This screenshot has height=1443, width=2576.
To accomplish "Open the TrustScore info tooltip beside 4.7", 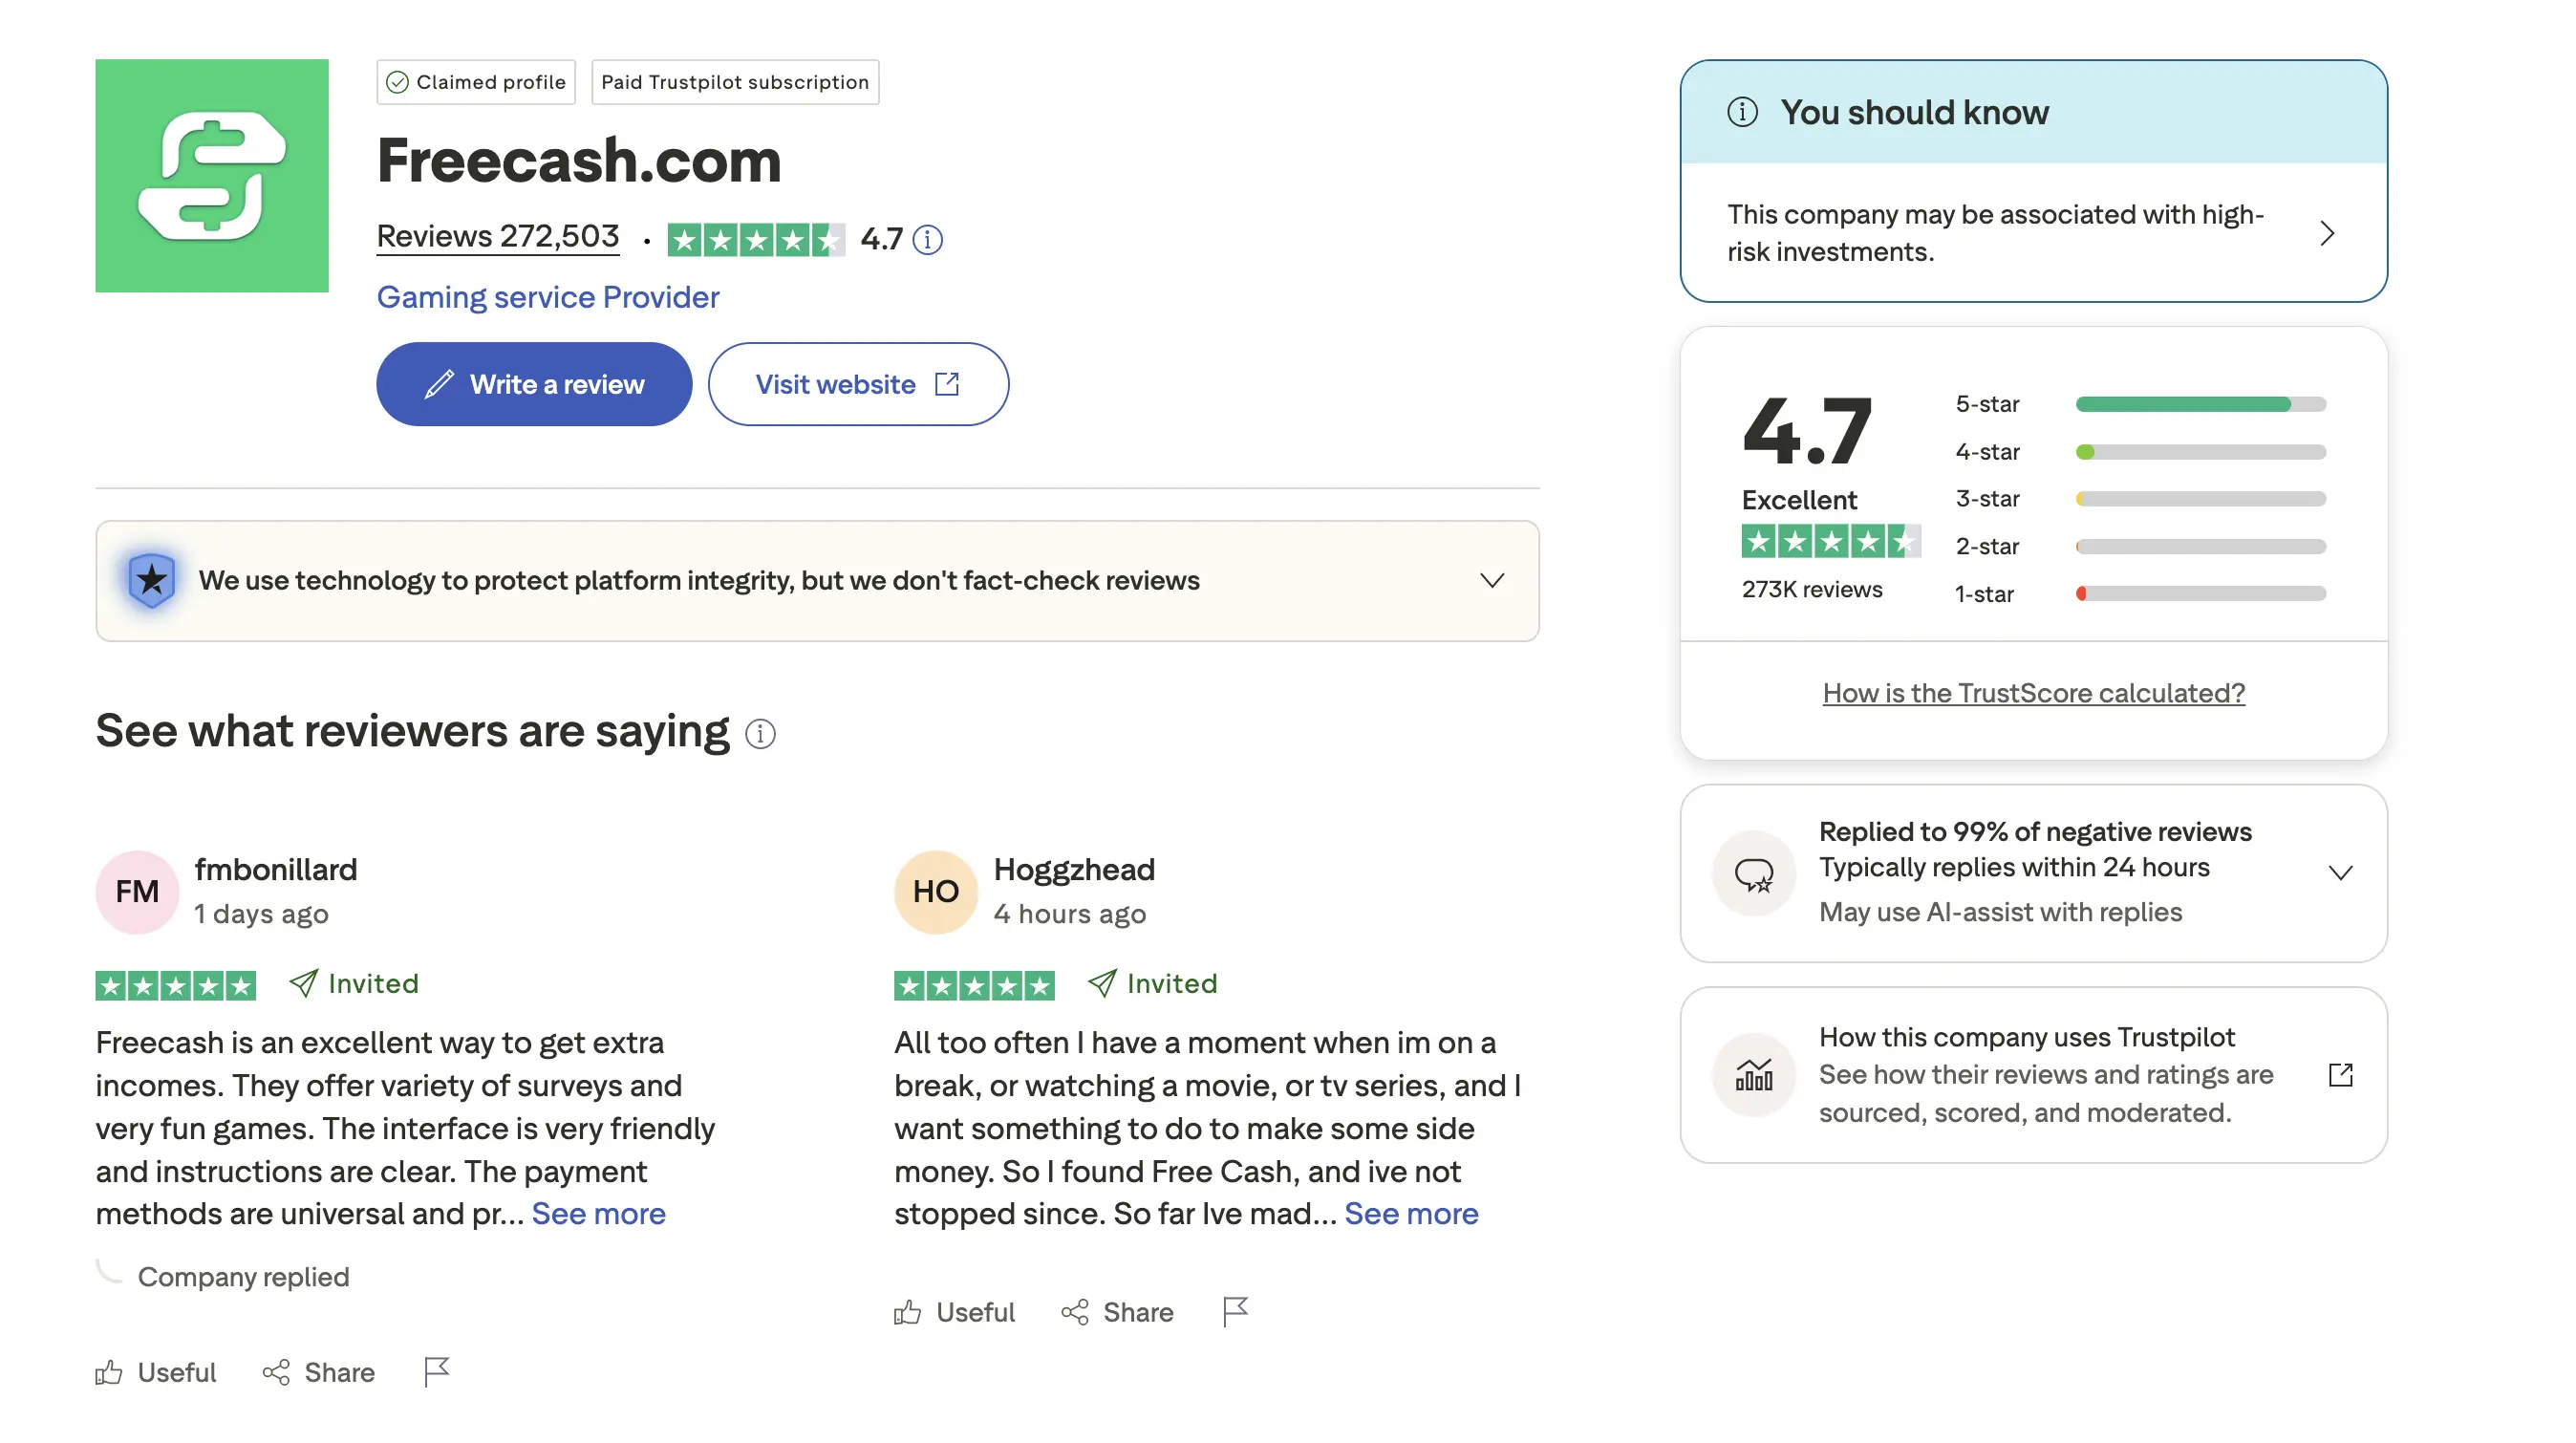I will click(926, 240).
